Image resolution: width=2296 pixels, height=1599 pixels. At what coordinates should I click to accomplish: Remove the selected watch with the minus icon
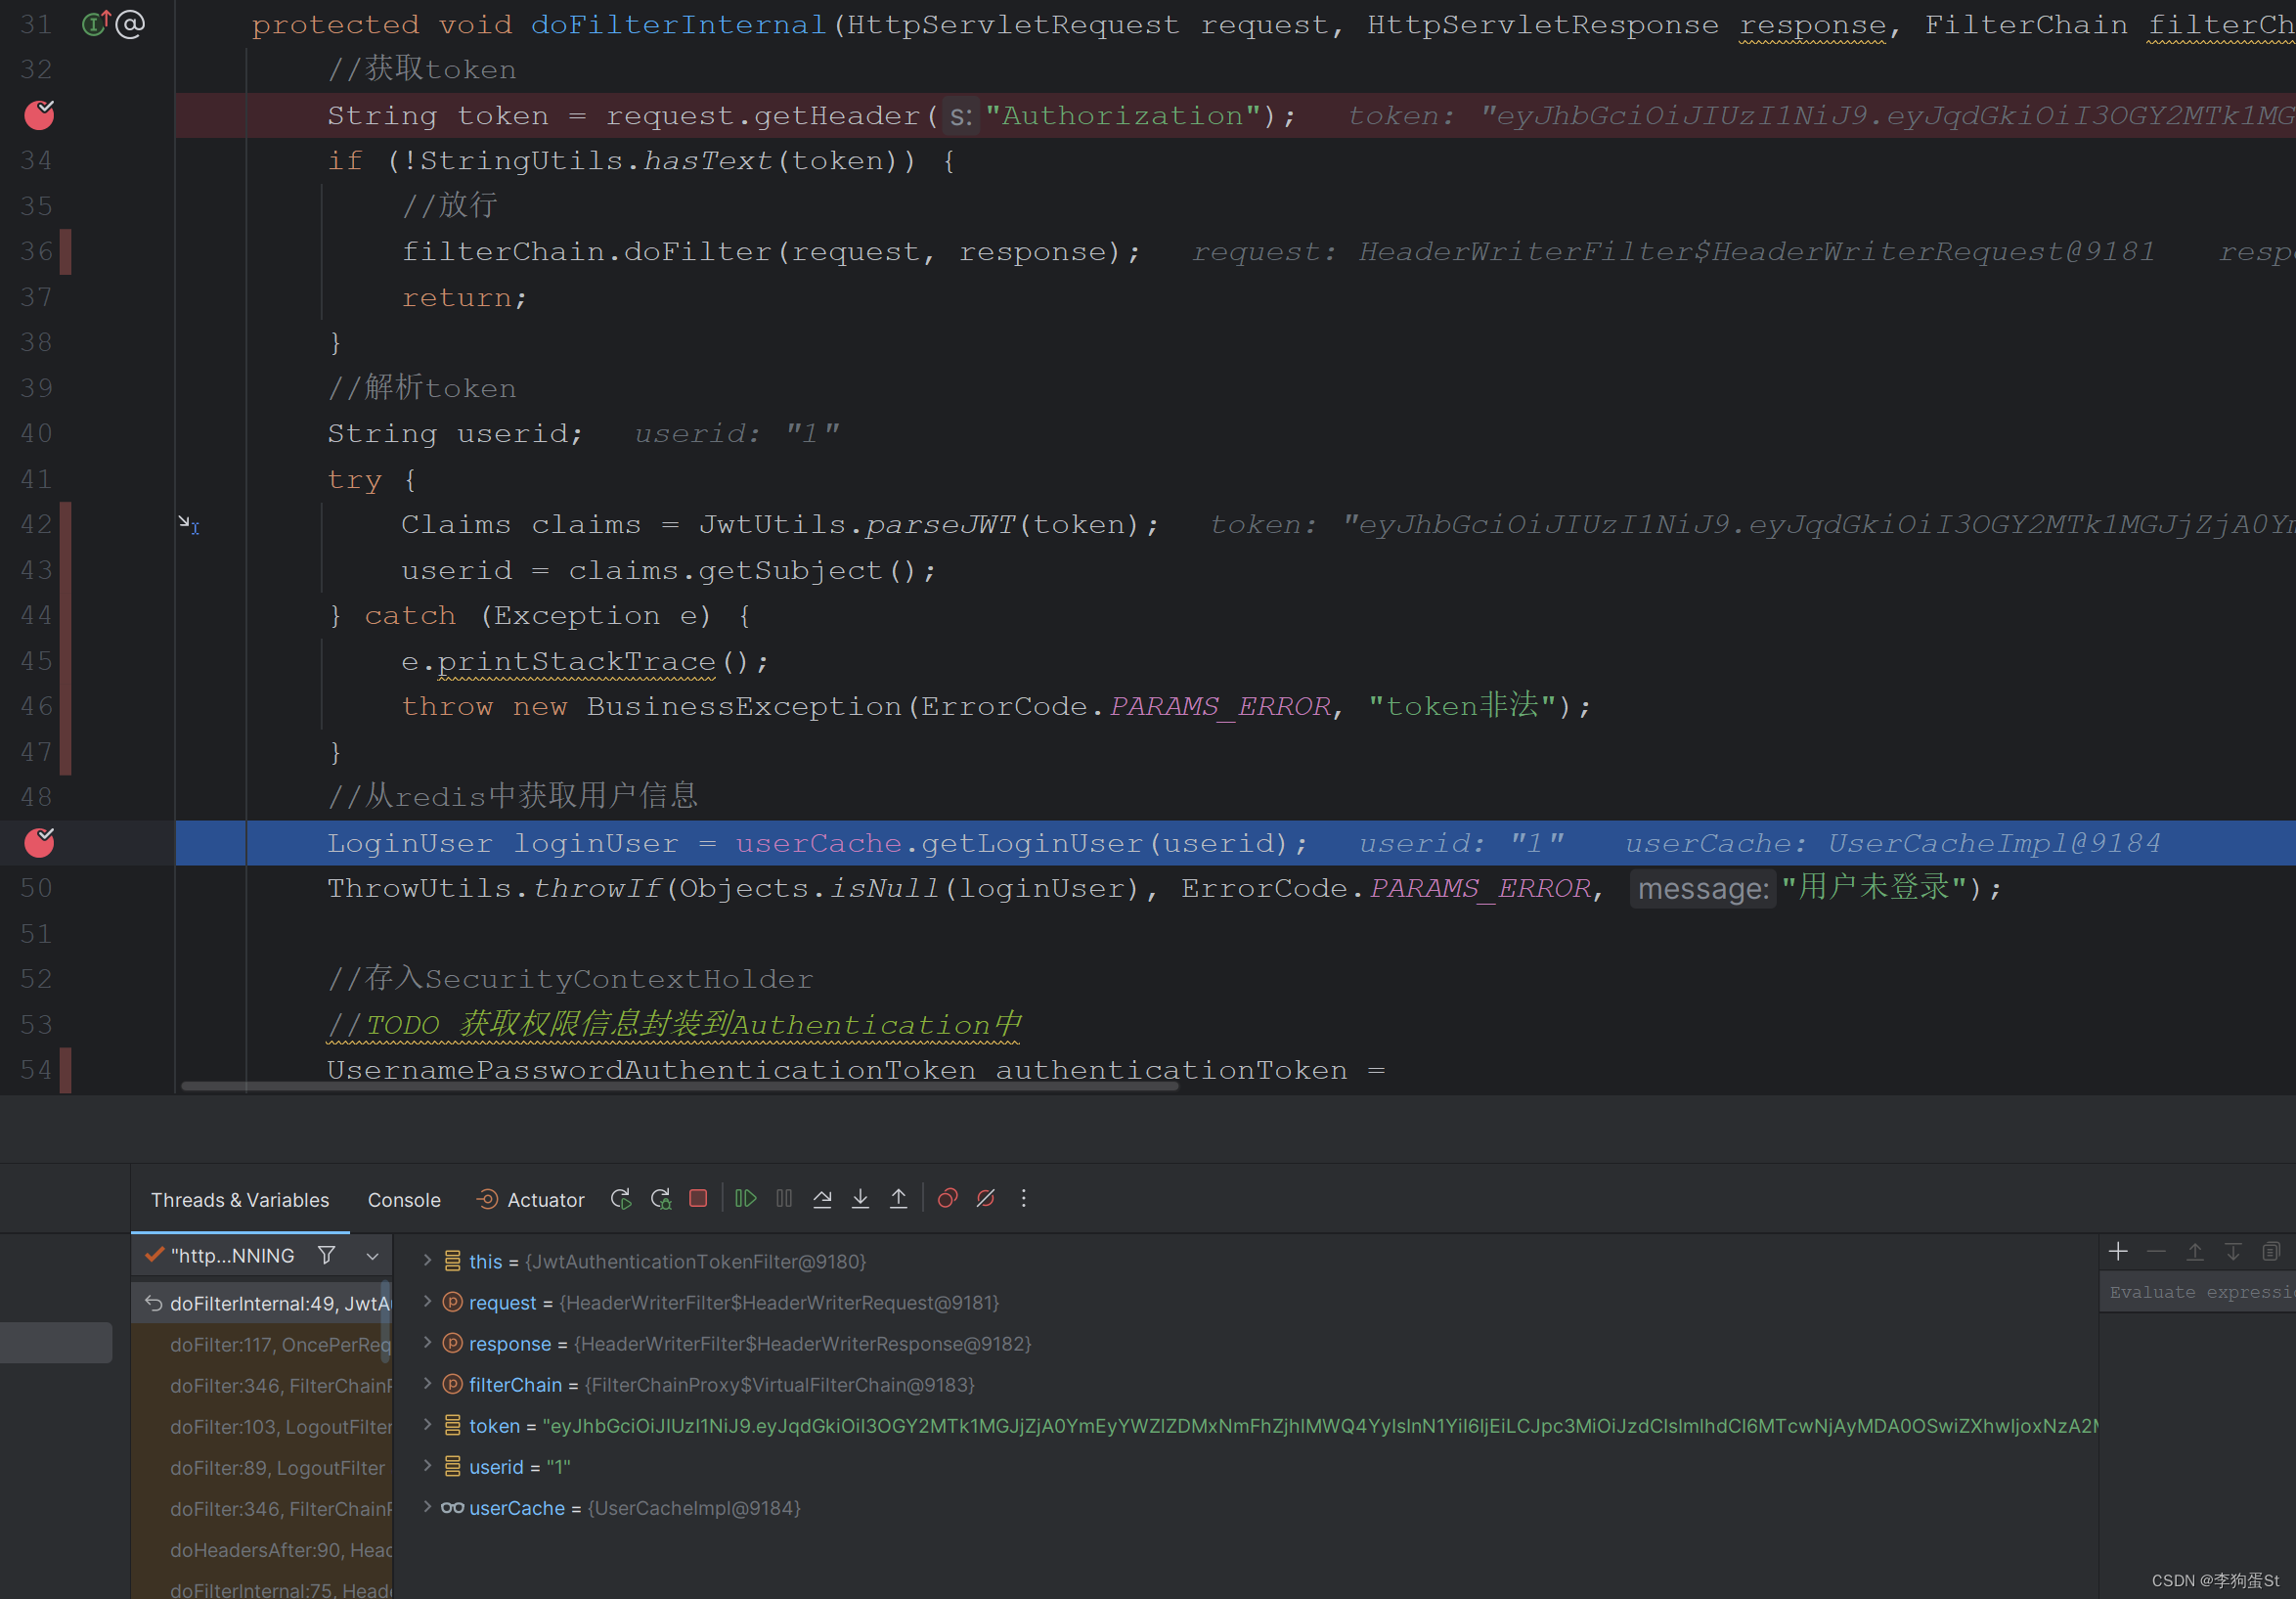(x=2156, y=1251)
